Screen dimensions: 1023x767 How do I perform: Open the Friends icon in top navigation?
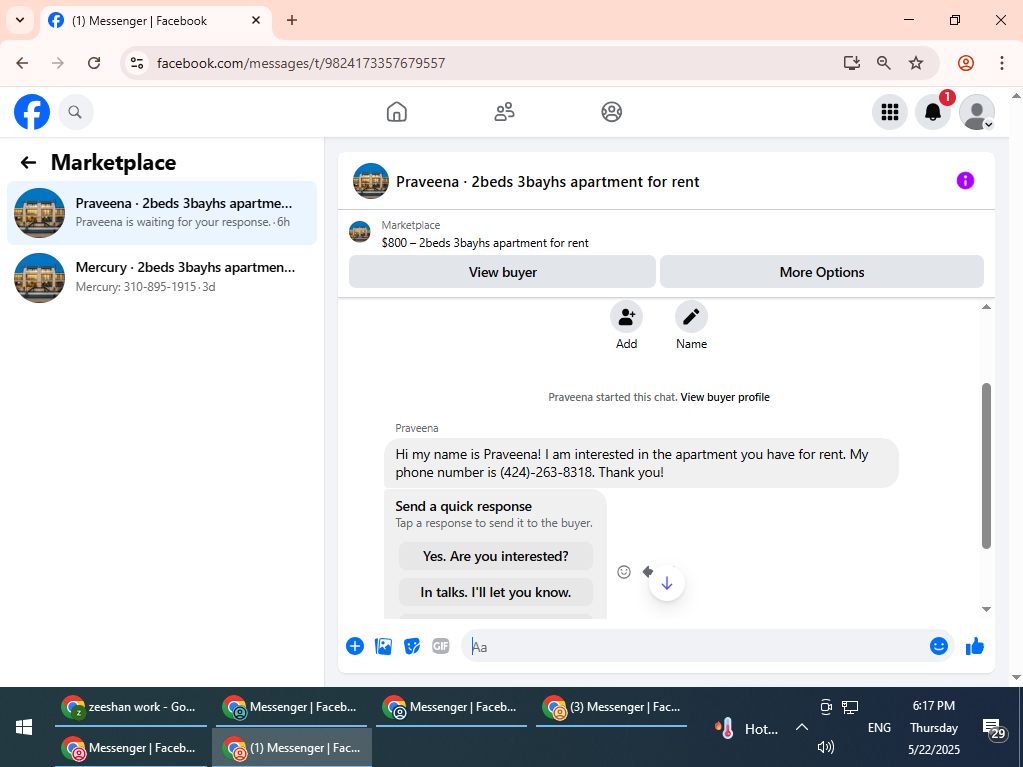(504, 112)
